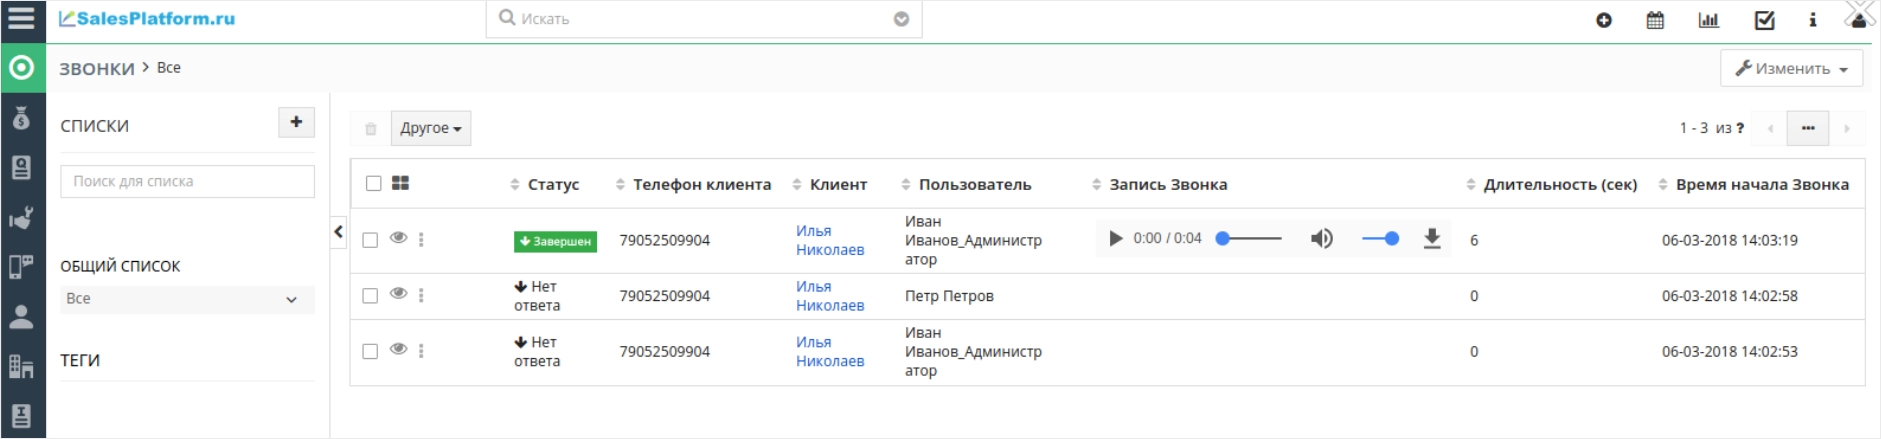Mute the call recording audio

(1322, 238)
